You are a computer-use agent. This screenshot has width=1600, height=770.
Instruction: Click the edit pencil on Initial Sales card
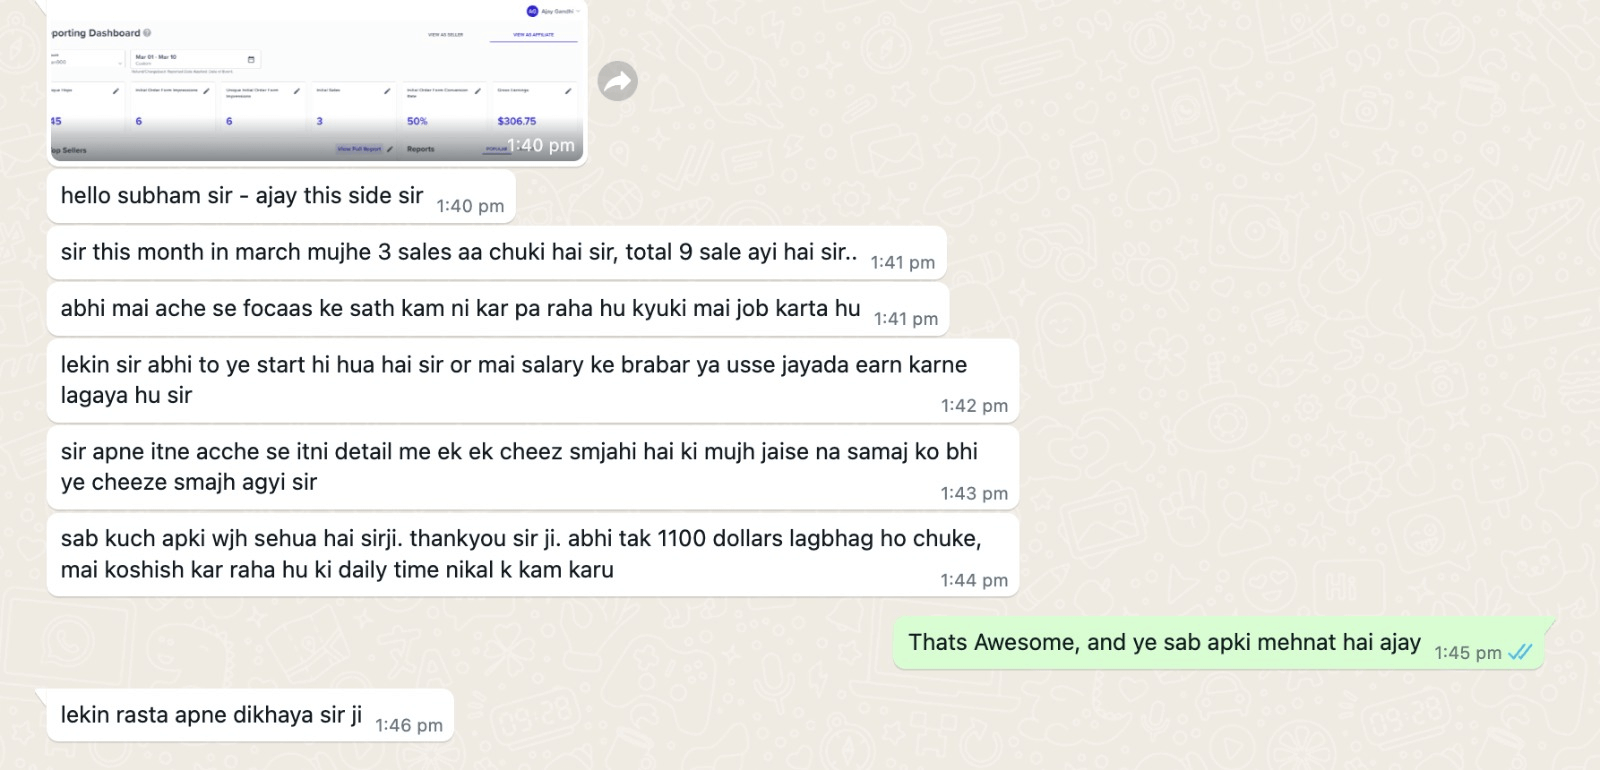coord(387,91)
